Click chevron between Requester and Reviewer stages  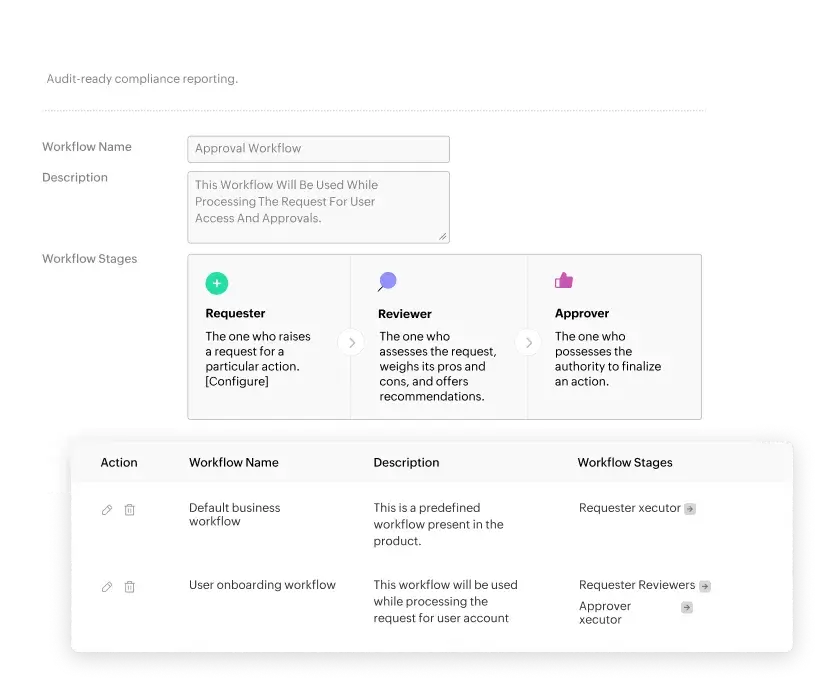[x=351, y=343]
